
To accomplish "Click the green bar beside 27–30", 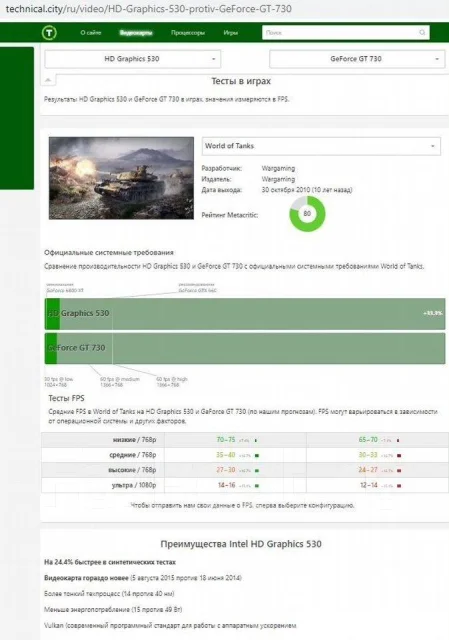I will click(x=257, y=471).
